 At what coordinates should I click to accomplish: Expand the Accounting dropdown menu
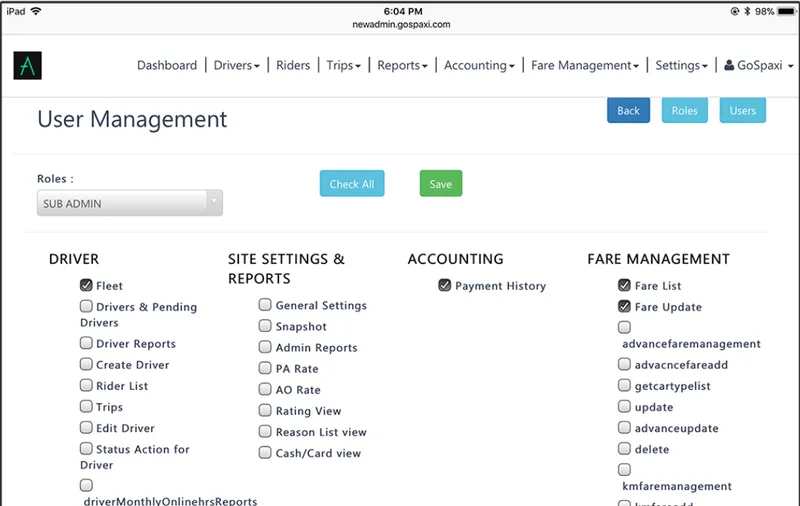tap(479, 65)
